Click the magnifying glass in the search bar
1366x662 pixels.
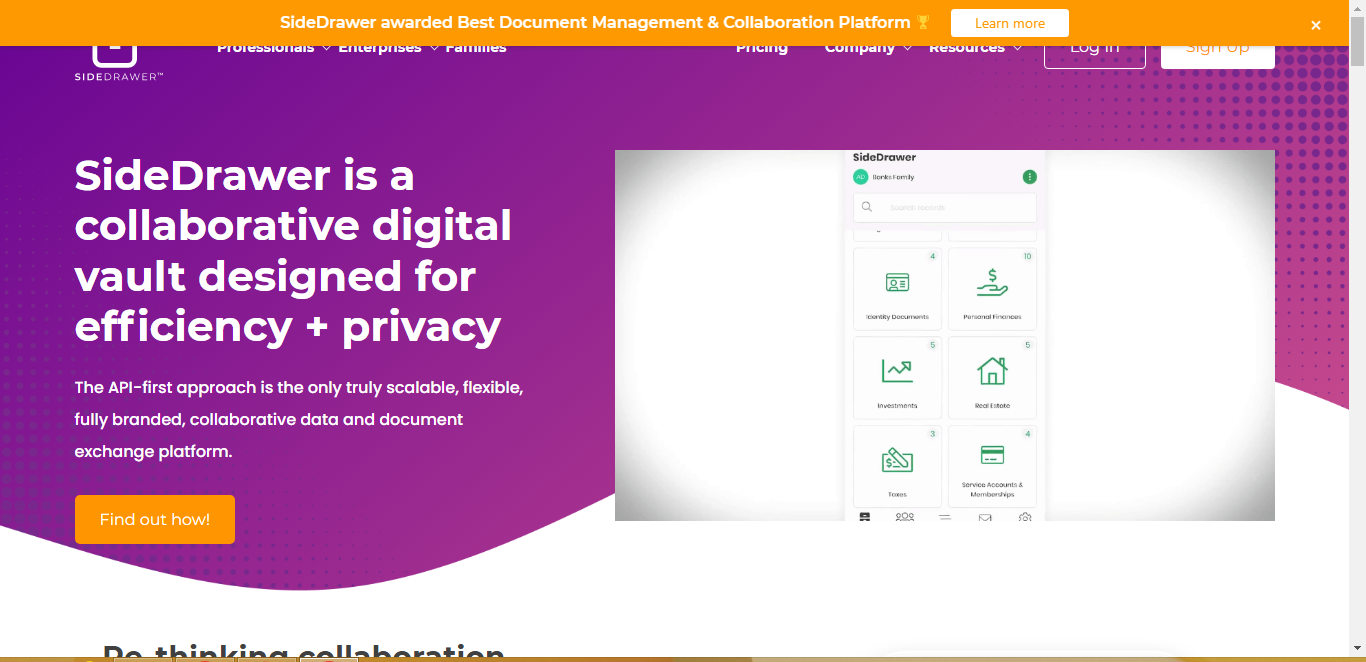tap(866, 207)
